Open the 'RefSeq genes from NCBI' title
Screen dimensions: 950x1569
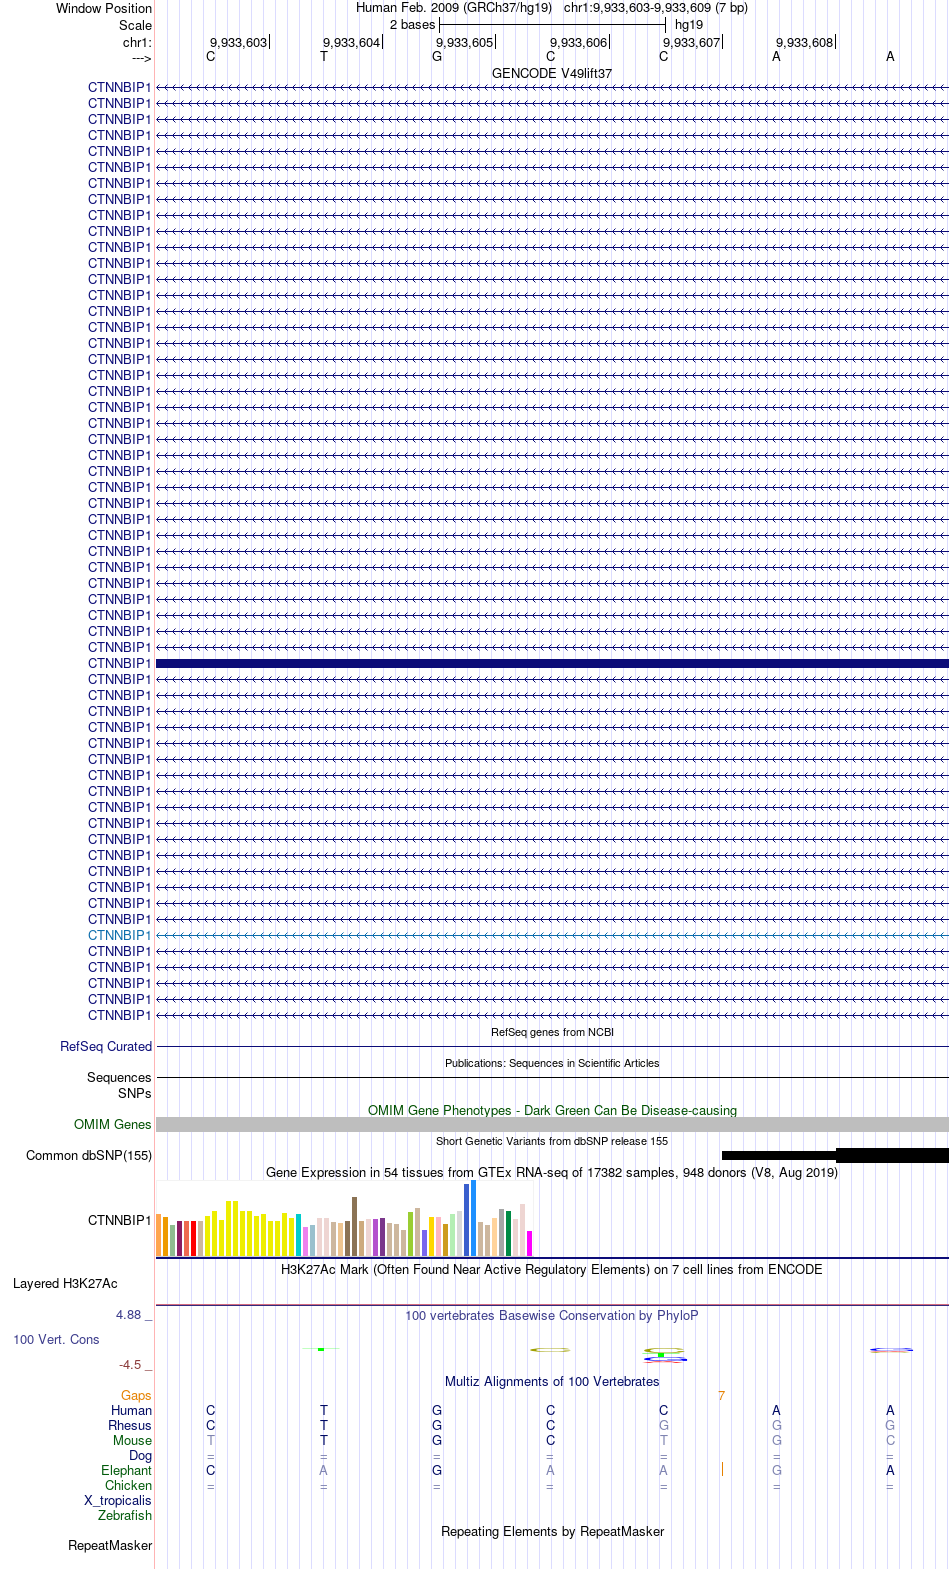click(552, 1032)
